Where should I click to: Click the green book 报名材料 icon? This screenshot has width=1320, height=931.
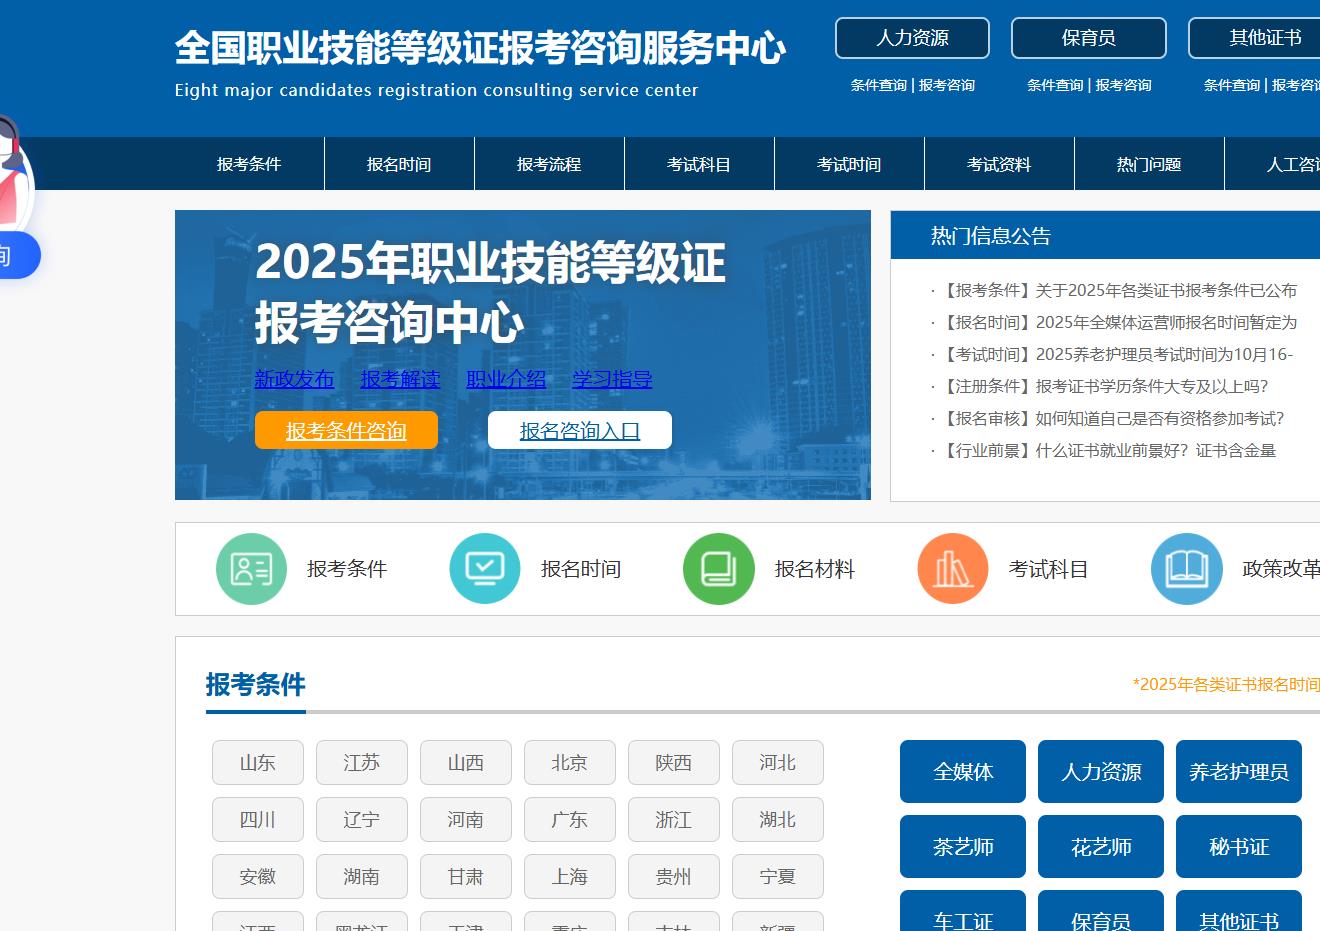pos(719,569)
